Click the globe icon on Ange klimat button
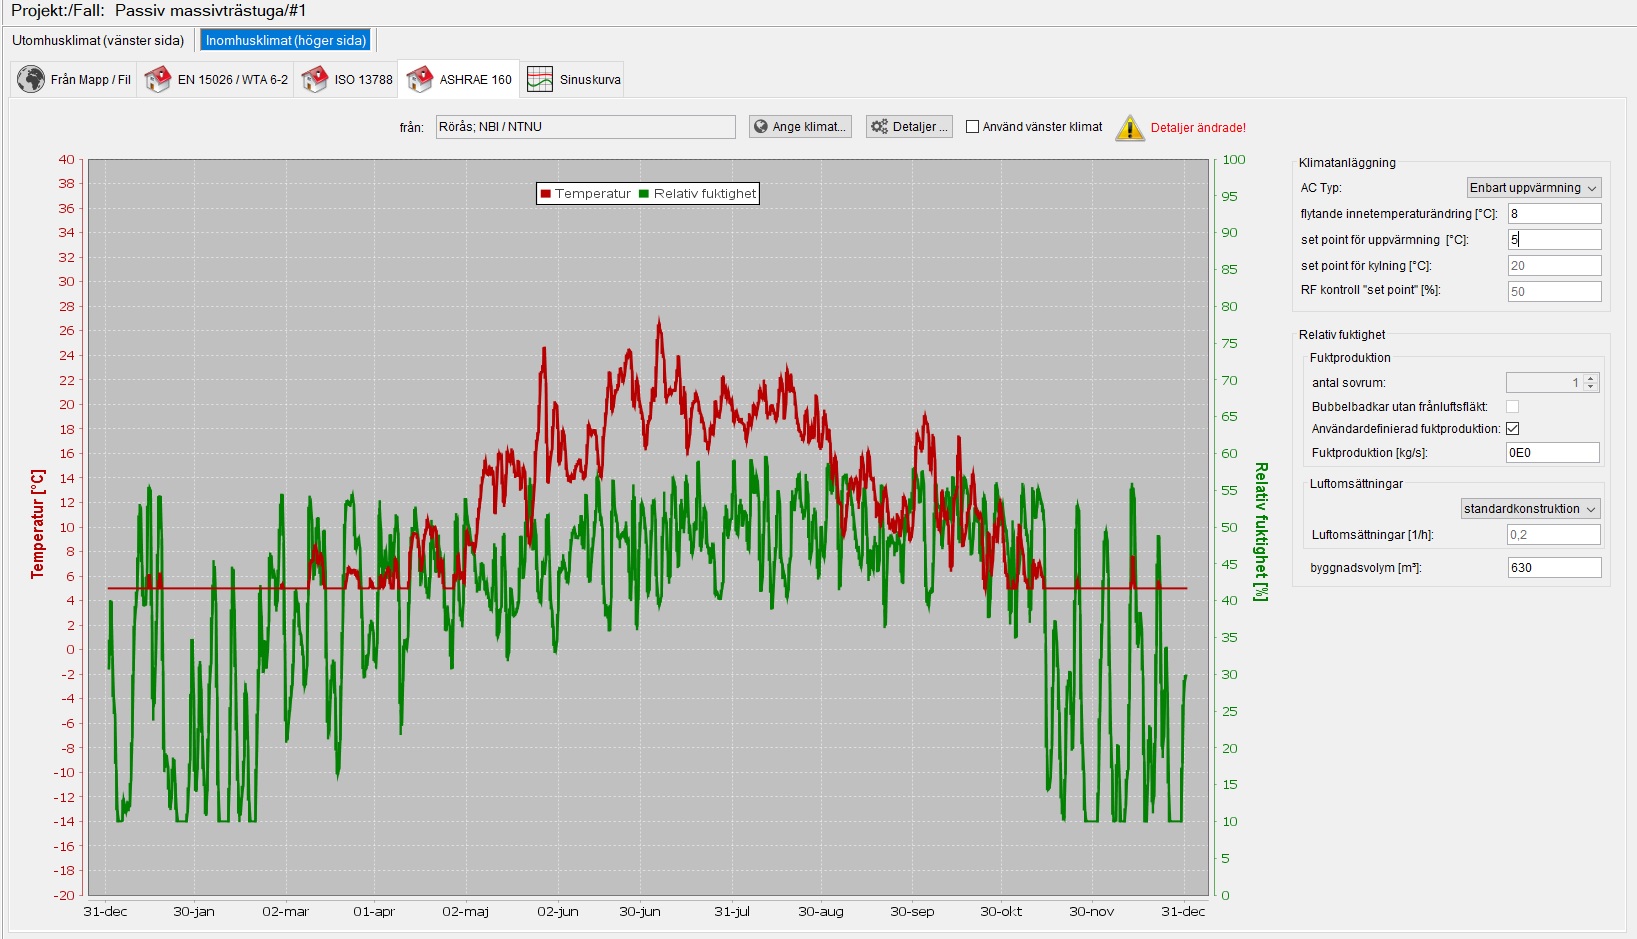The image size is (1637, 939). pos(761,127)
